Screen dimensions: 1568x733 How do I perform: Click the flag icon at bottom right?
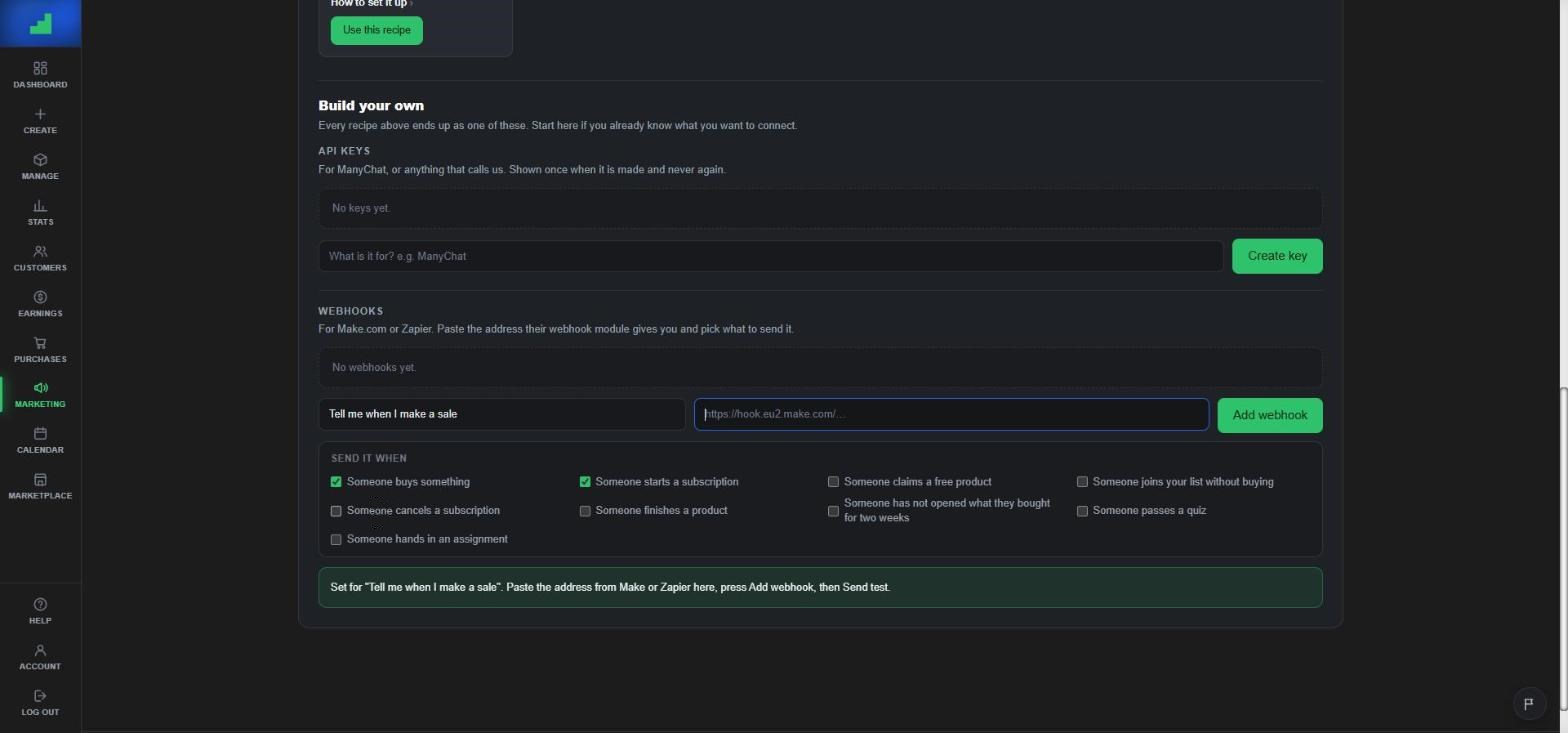point(1529,704)
